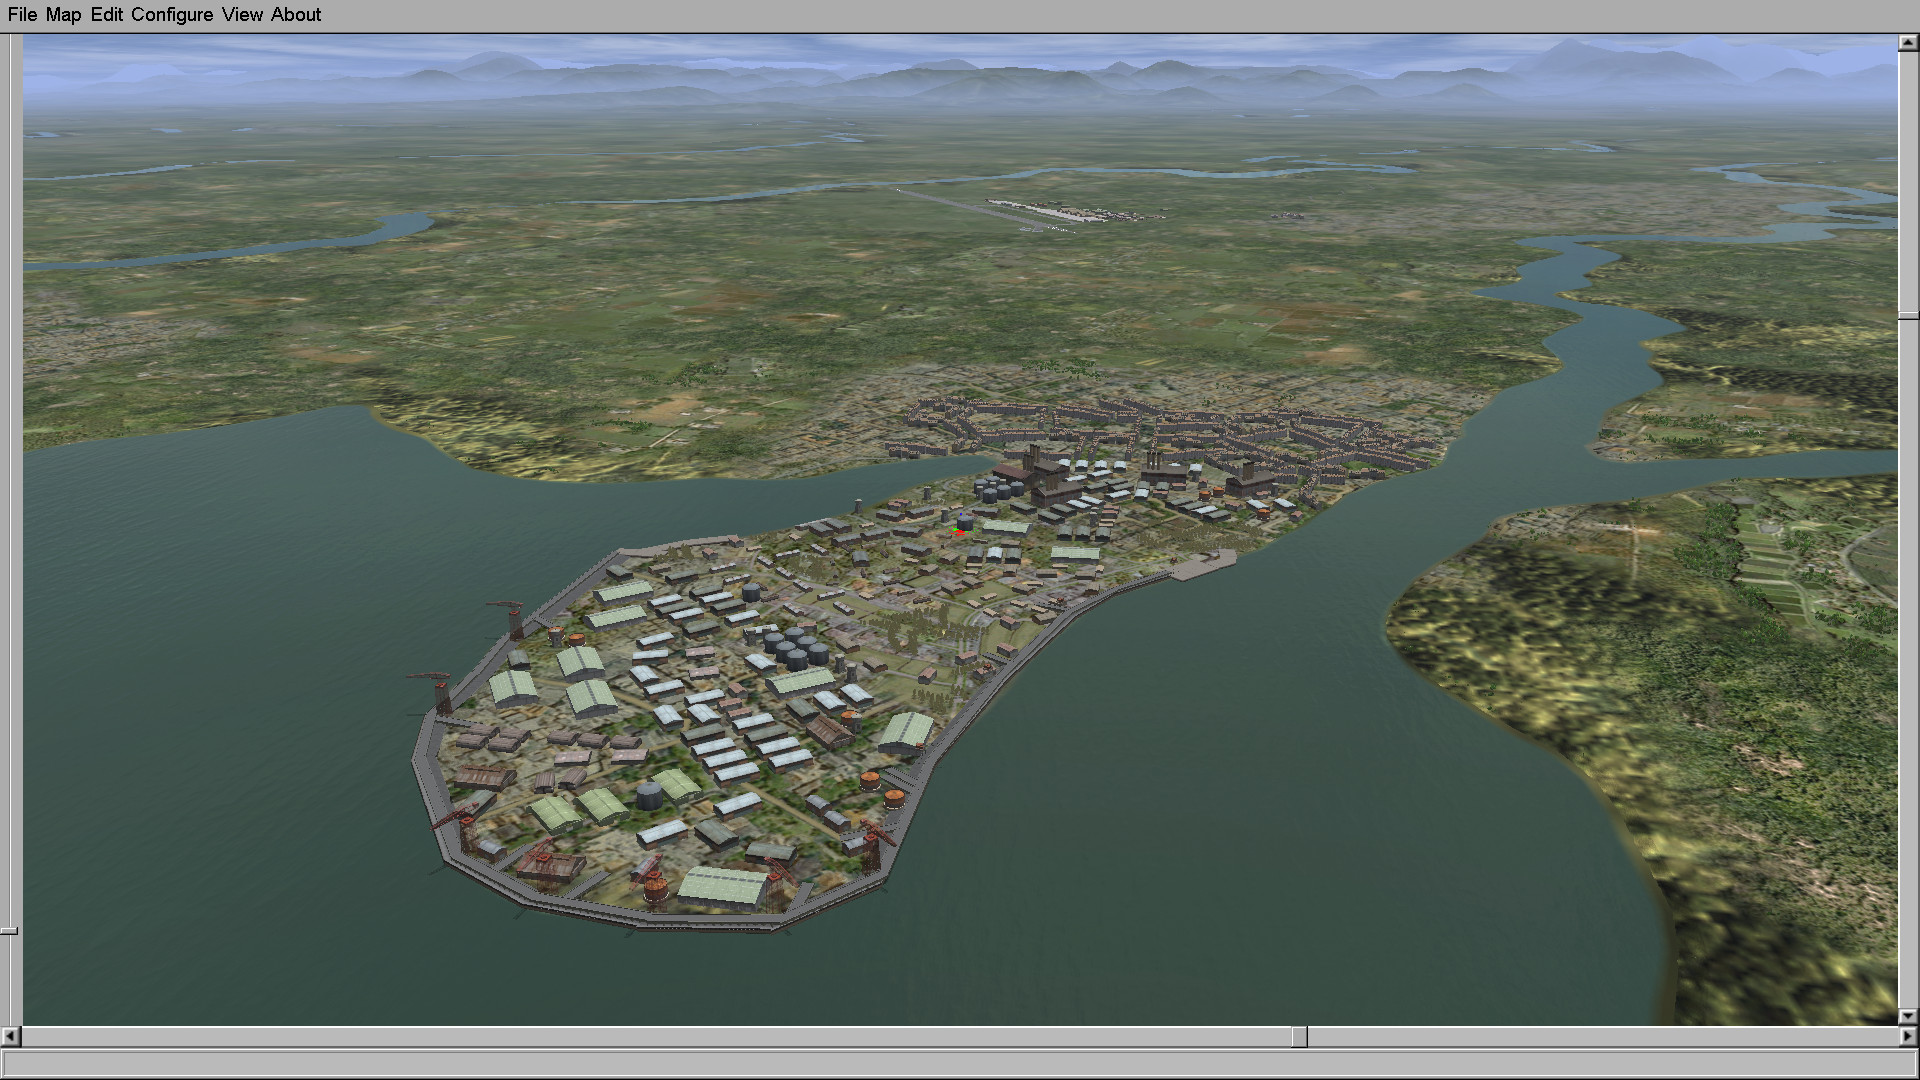Open the Edit menu

pos(106,15)
